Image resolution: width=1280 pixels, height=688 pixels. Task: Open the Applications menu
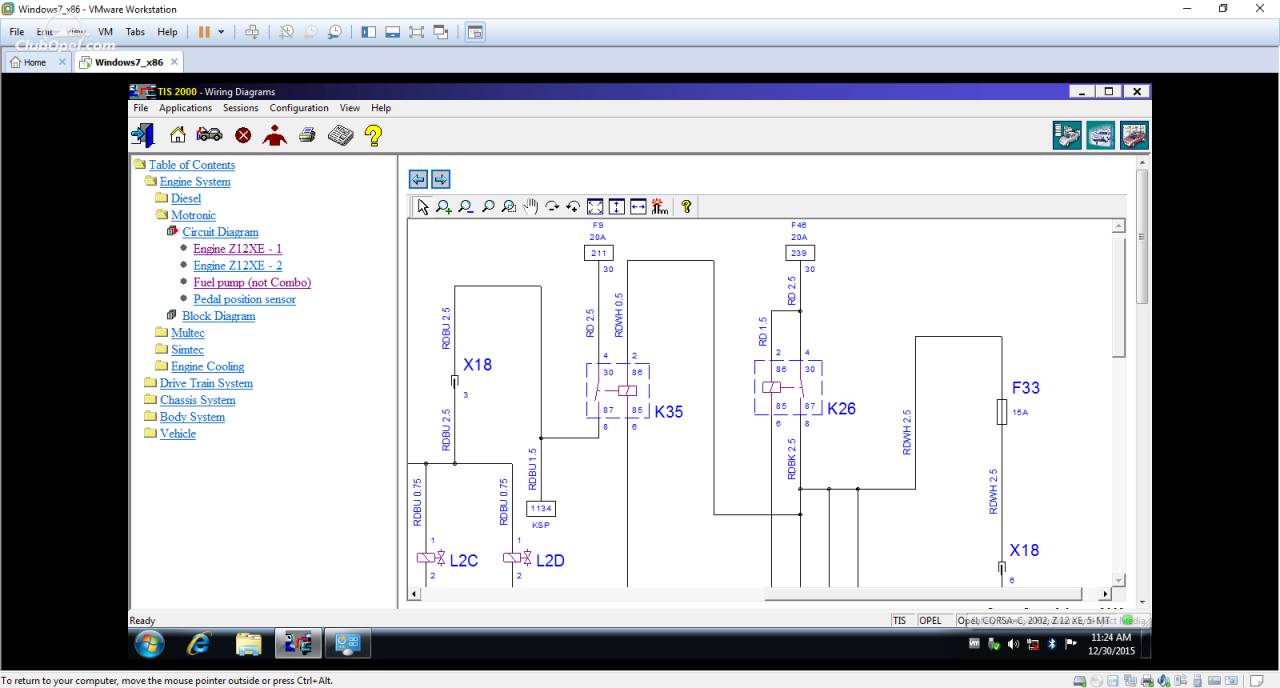tap(186, 108)
